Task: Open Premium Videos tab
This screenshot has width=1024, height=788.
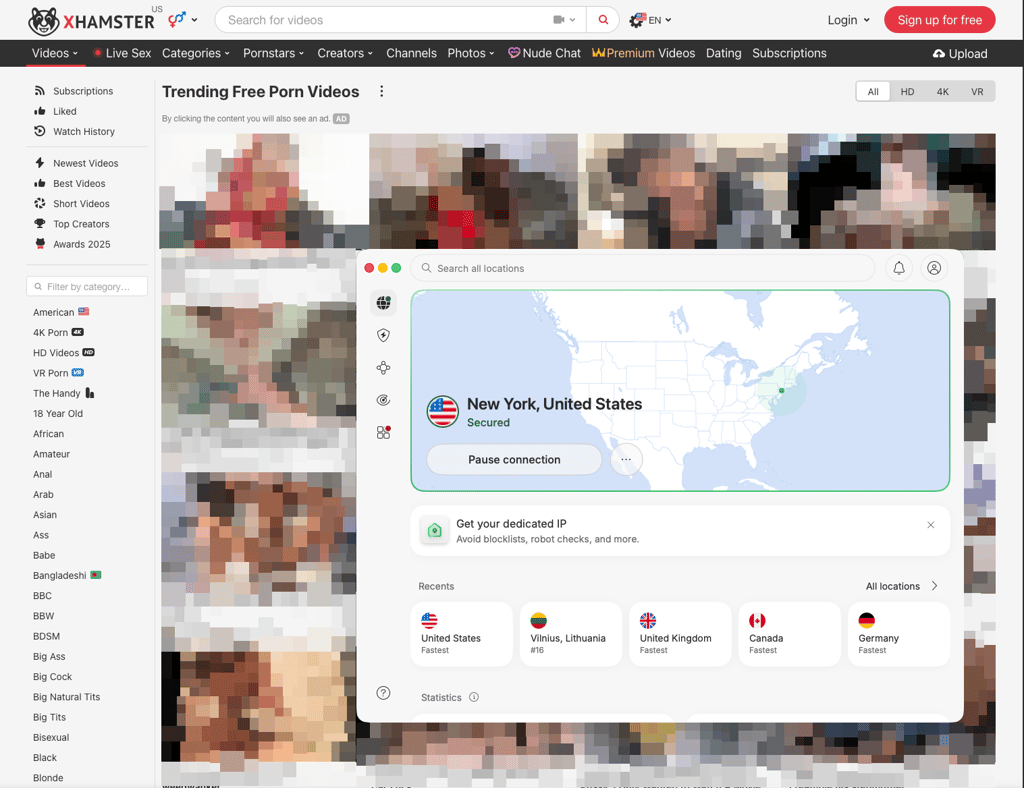Action: (x=643, y=53)
